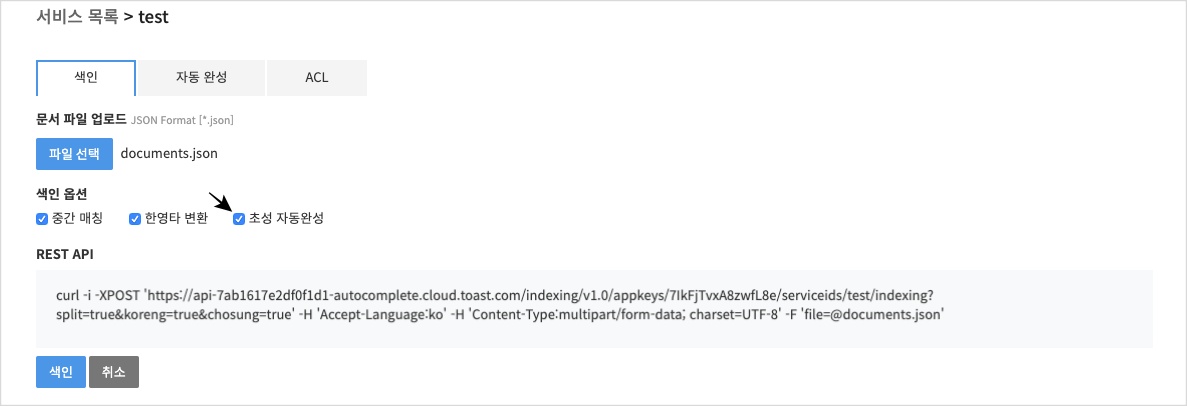1187x406 pixels.
Task: Switch to the 색인 tab
Action: [86, 77]
